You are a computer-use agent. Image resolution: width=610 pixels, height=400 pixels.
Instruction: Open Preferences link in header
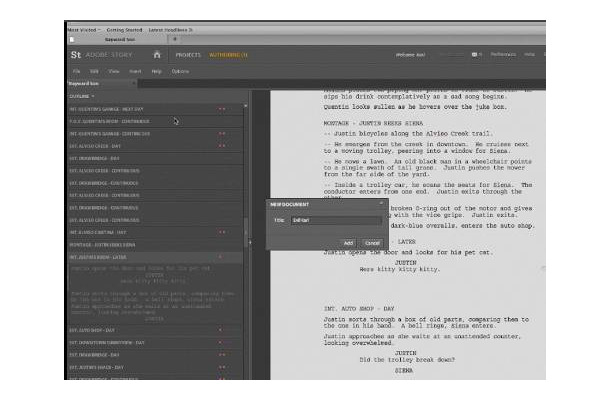503,54
